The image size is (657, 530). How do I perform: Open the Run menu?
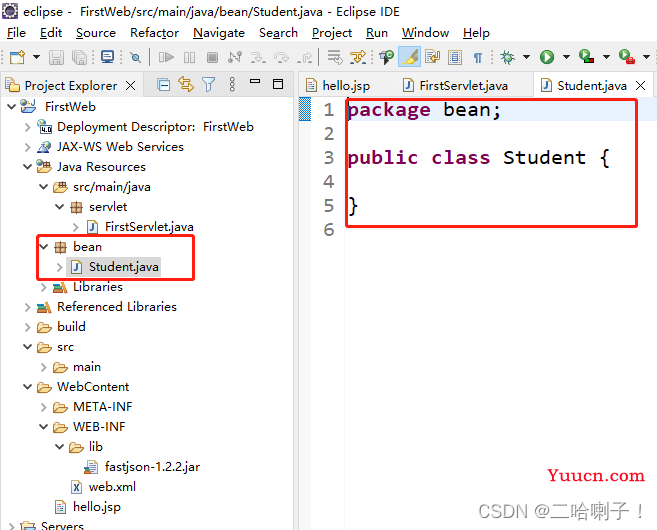coord(377,33)
